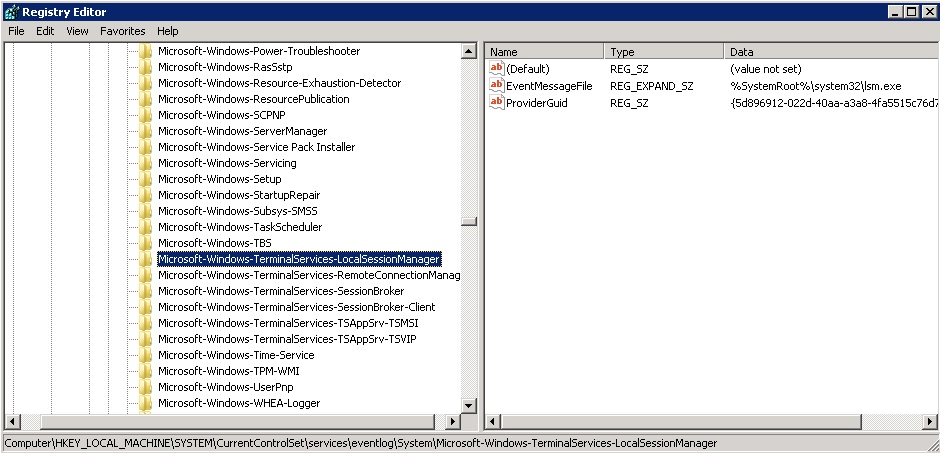Image resolution: width=940 pixels, height=453 pixels.
Task: Click folder icon of Microsoft-Windows-SCPNP
Action: click(145, 115)
